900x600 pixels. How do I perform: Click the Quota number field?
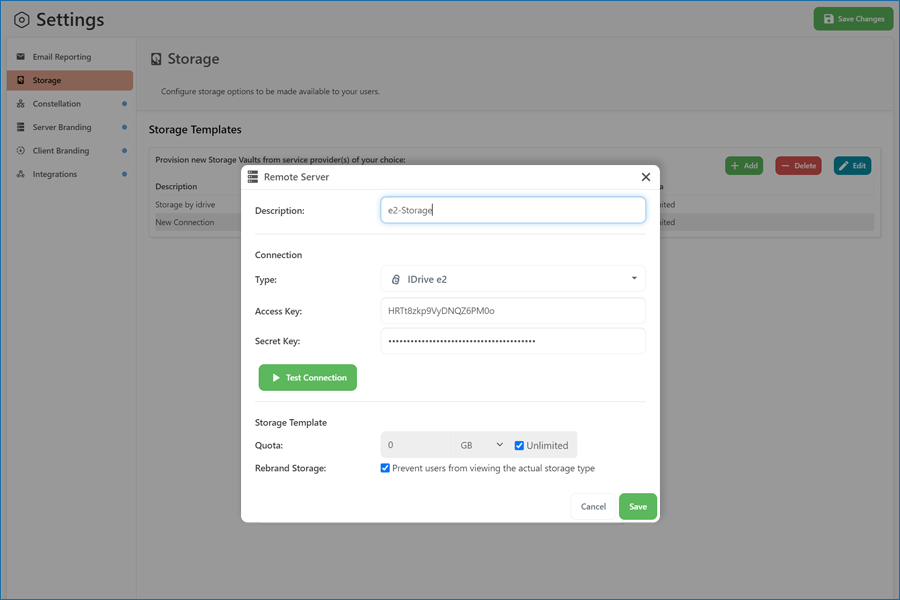416,445
